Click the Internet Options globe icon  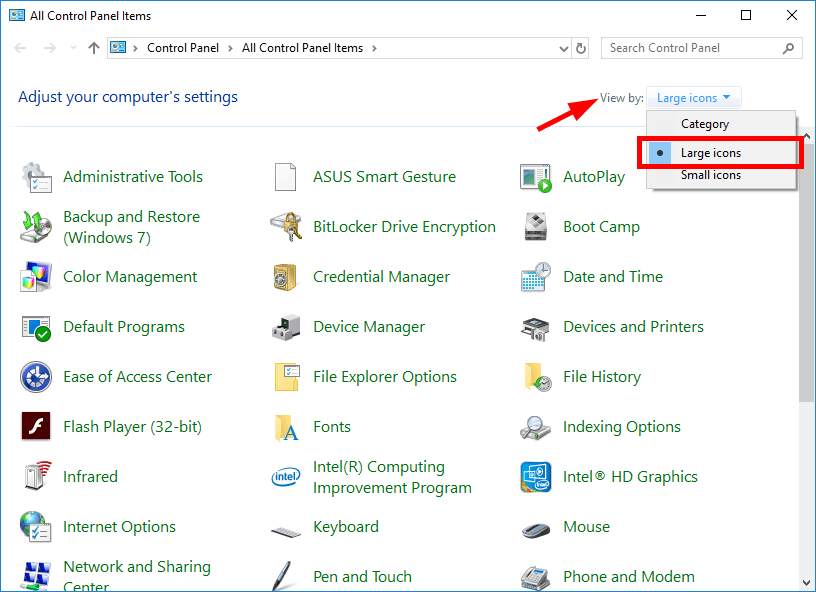click(x=35, y=526)
